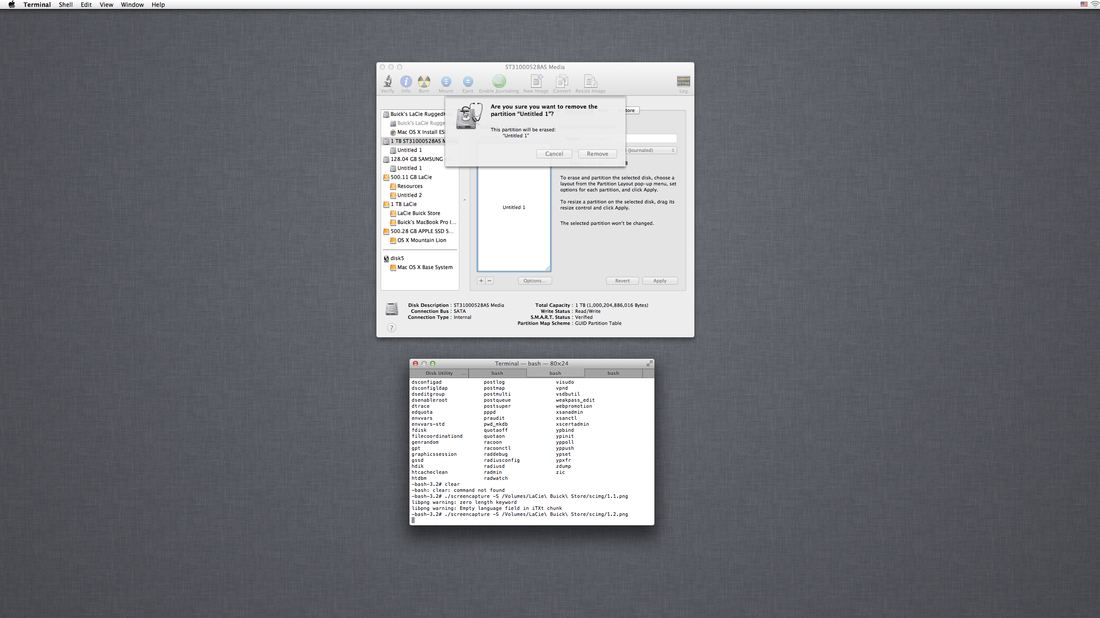Click the Burn toolbar icon
This screenshot has height=618, width=1100.
tap(424, 81)
